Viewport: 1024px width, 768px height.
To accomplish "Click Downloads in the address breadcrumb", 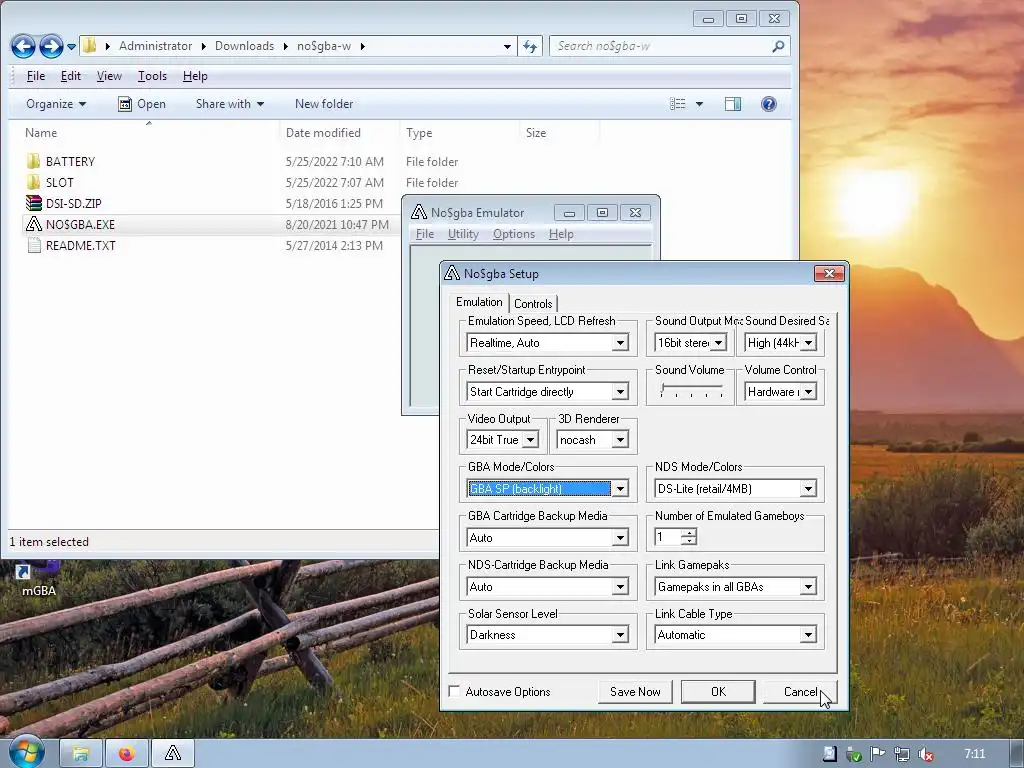I will pyautogui.click(x=244, y=46).
